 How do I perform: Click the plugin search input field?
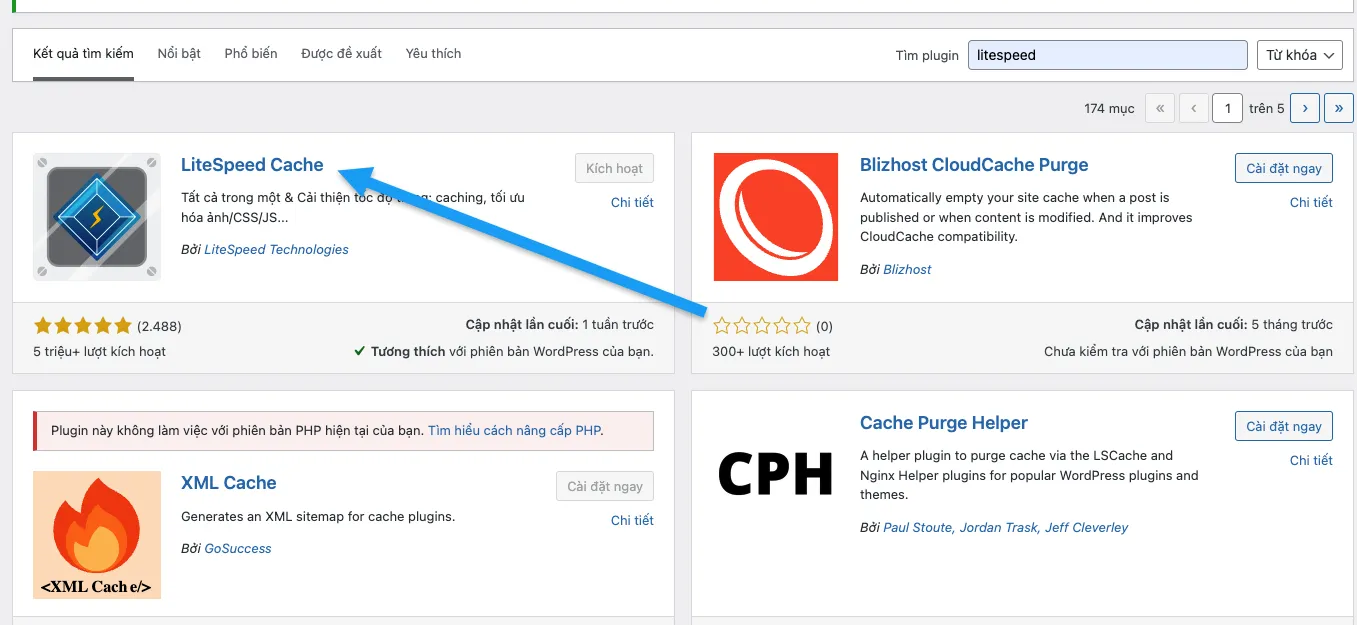[1107, 55]
